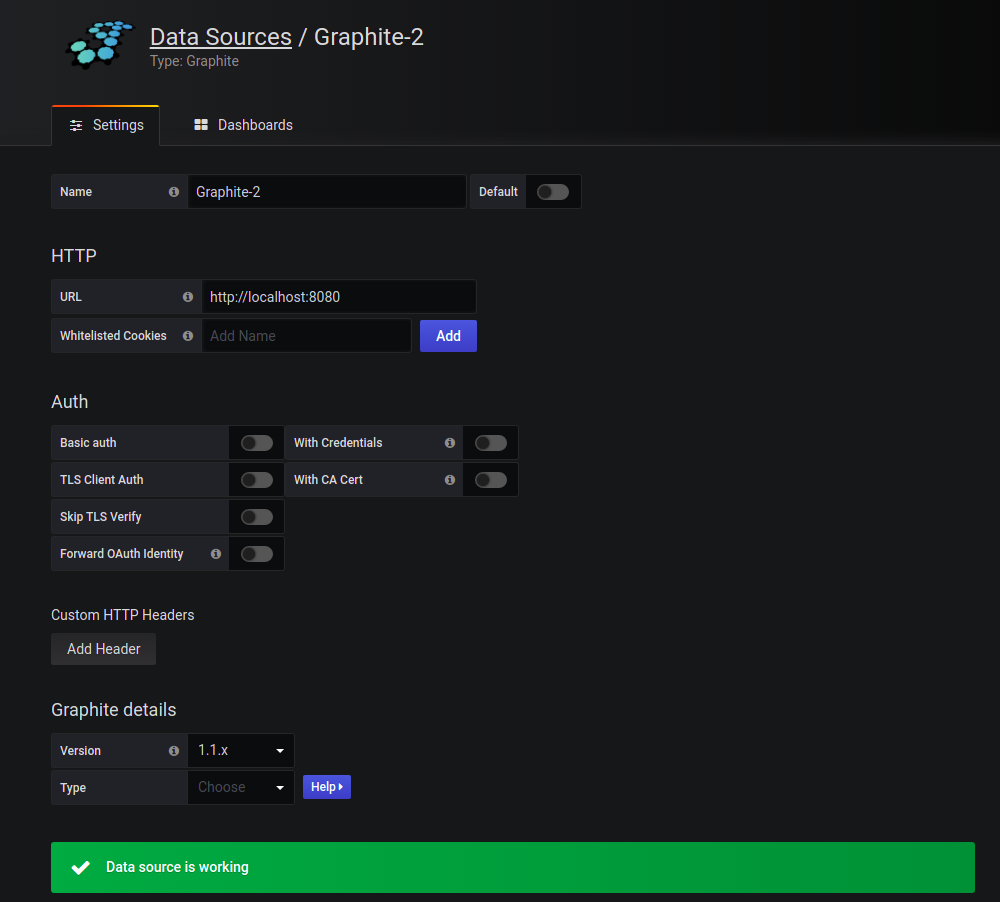This screenshot has height=902, width=1000.
Task: Click the 'Custom HTTP Headers' heading
Action: (x=122, y=615)
